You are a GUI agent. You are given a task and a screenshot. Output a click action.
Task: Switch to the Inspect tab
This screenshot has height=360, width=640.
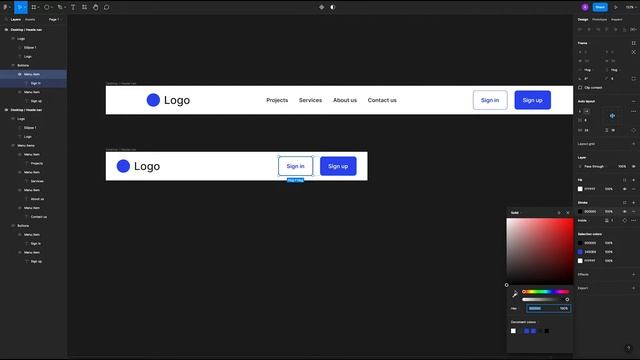(617, 20)
